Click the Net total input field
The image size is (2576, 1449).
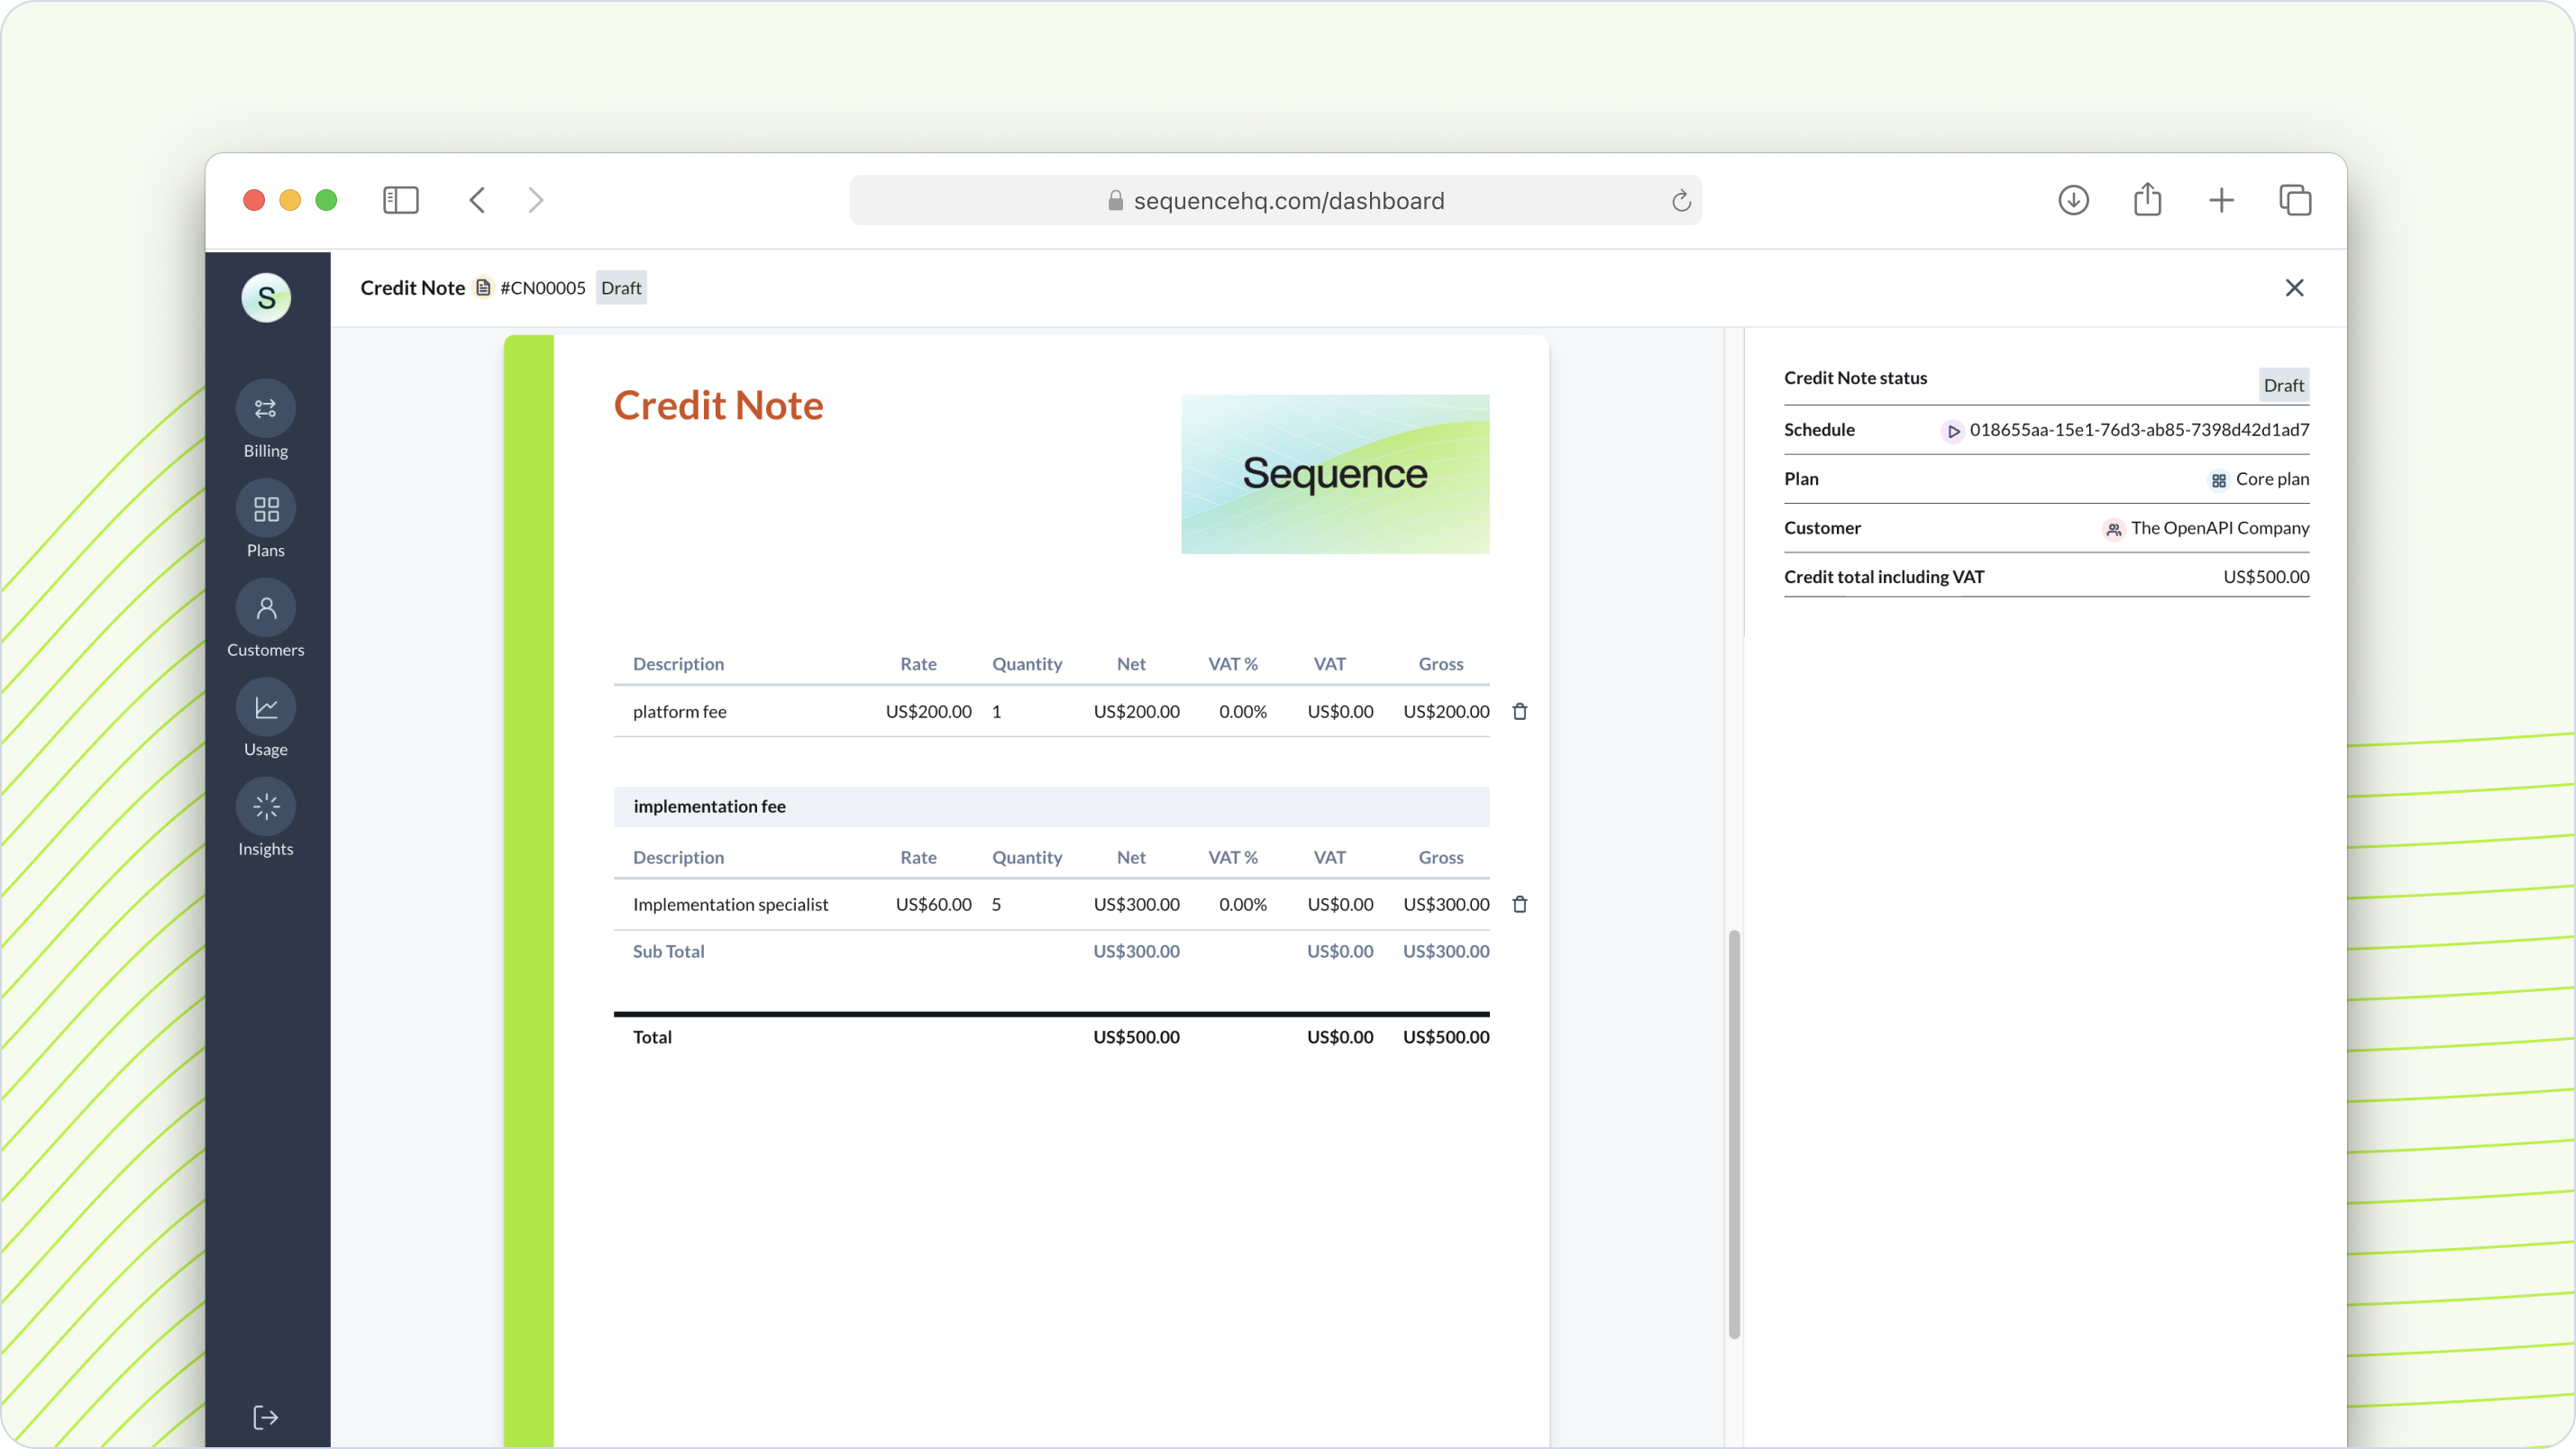(x=1136, y=1035)
